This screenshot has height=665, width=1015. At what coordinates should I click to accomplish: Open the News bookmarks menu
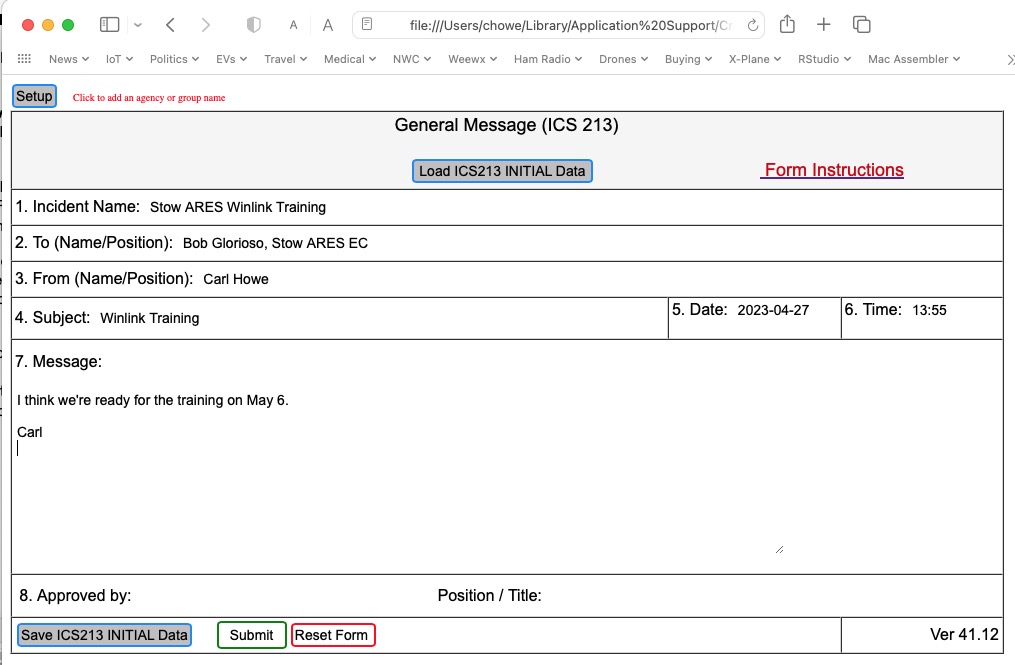[68, 59]
